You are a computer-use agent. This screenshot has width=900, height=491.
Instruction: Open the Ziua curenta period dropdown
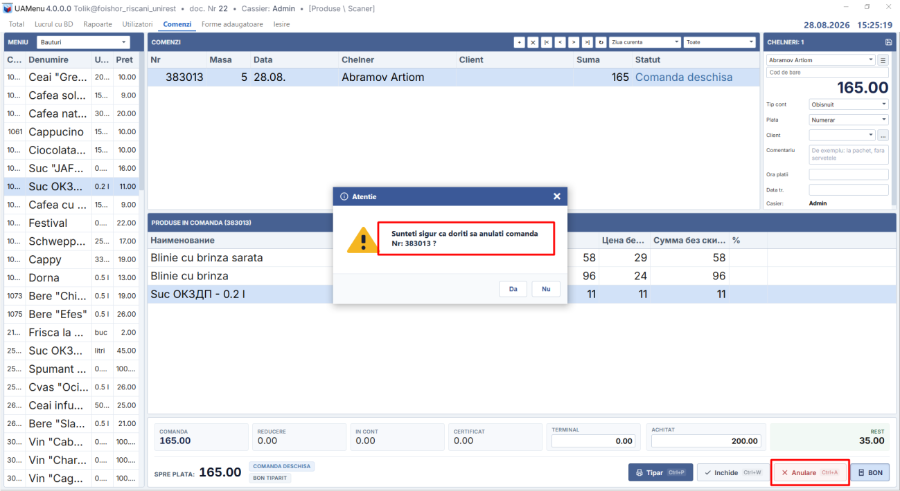pos(645,42)
